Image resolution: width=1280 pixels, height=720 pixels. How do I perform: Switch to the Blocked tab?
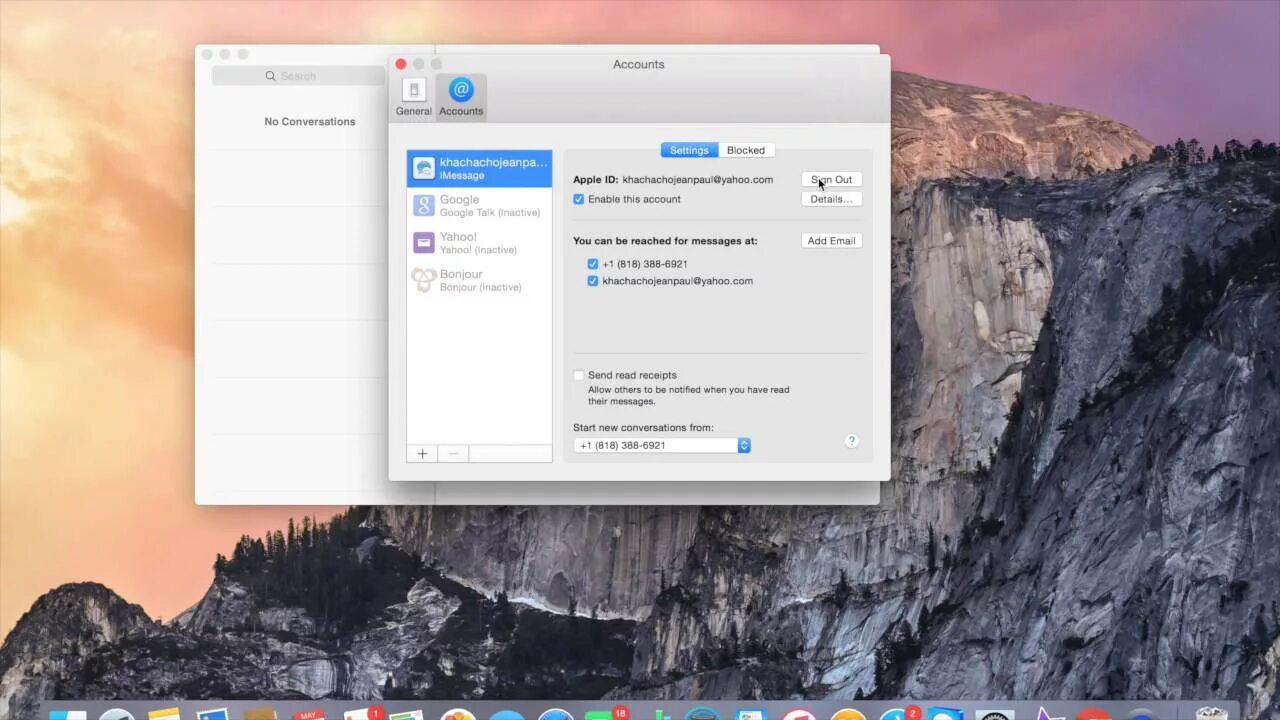(746, 150)
